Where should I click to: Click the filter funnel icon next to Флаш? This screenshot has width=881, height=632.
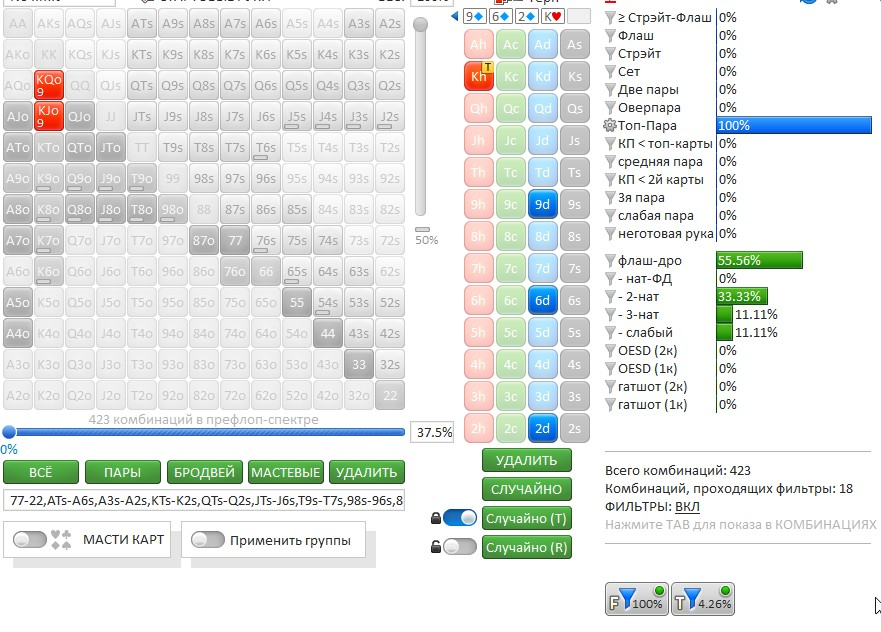click(610, 36)
